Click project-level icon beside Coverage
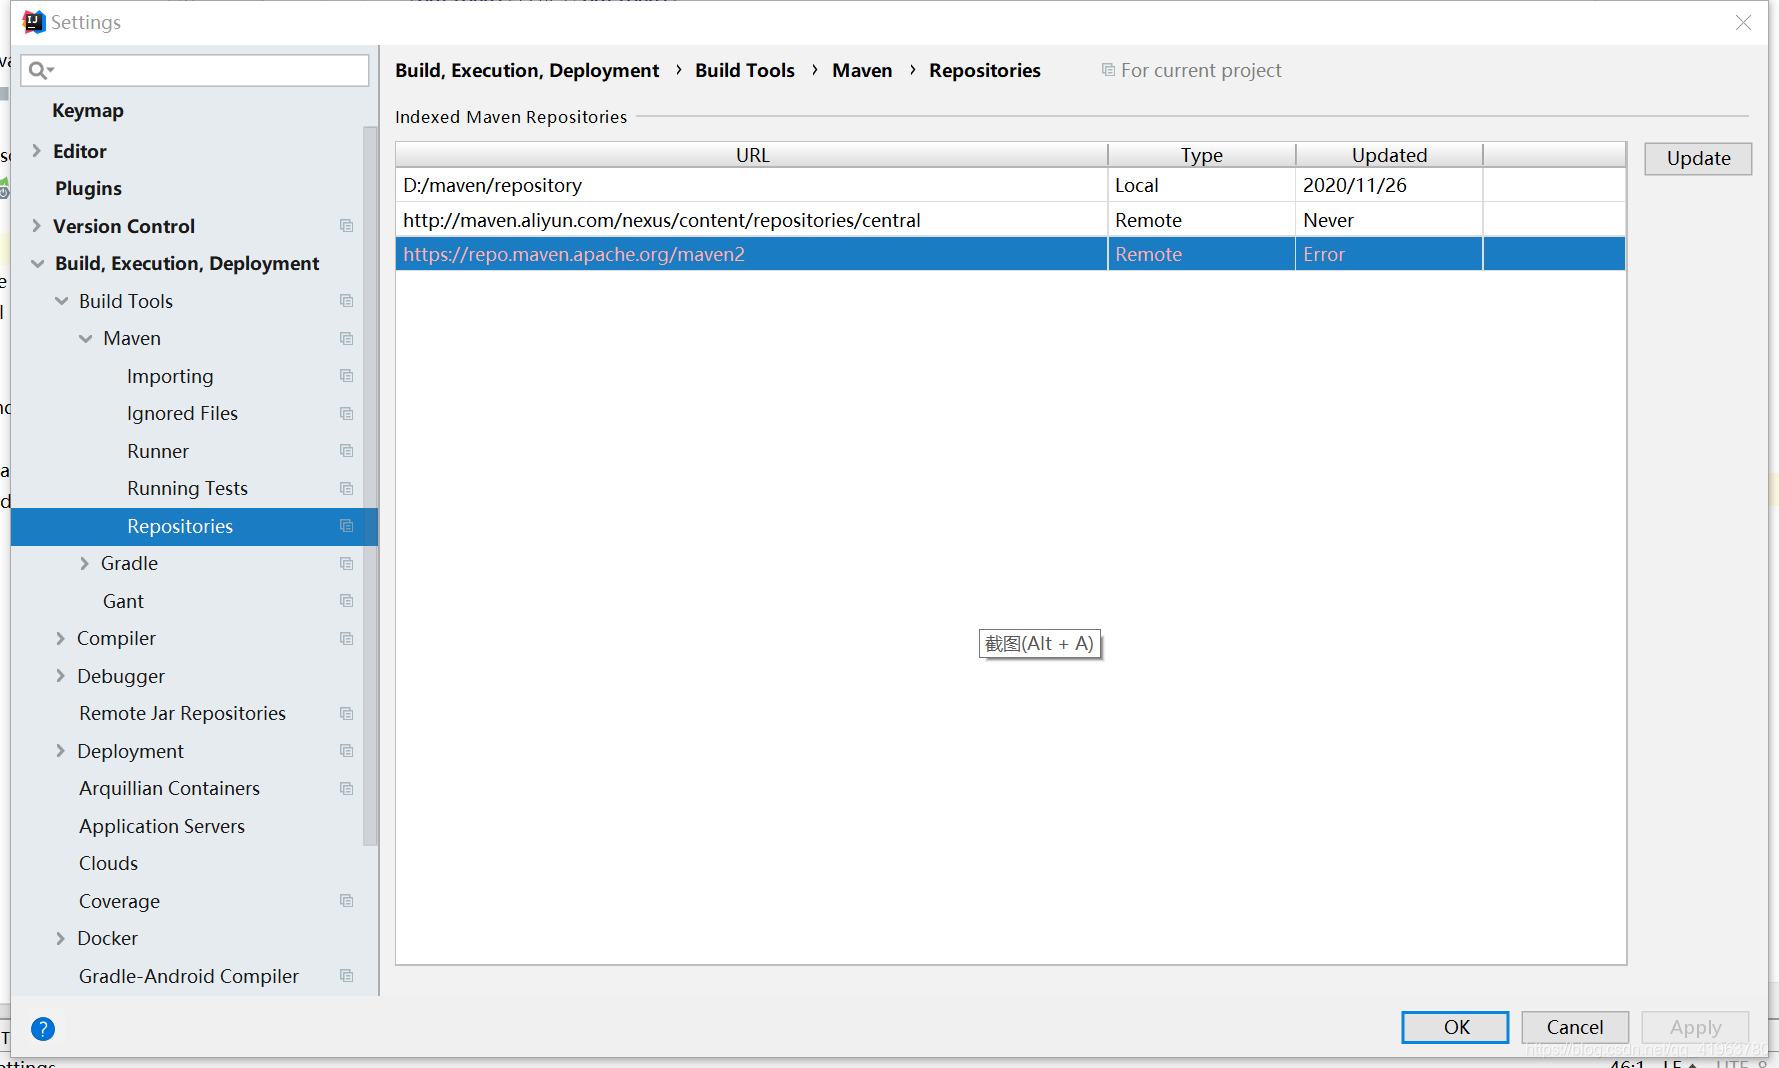 (347, 901)
